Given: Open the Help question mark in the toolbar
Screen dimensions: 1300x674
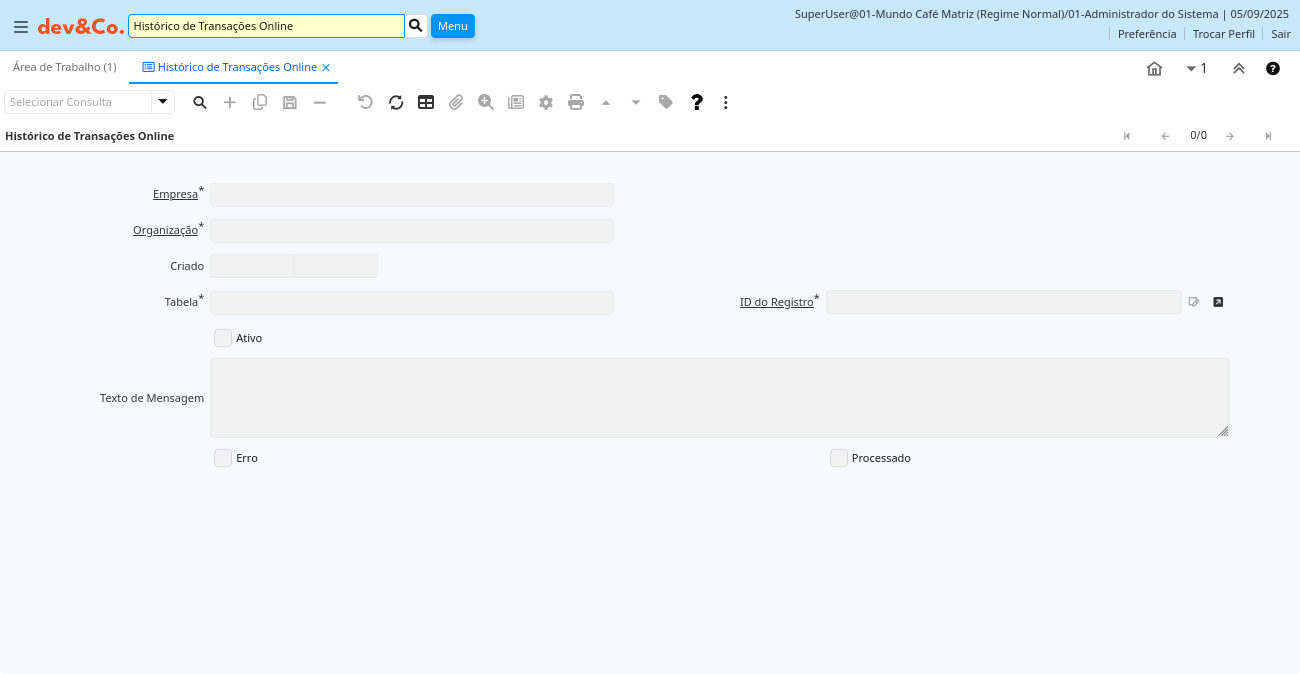Looking at the screenshot, I should (x=697, y=102).
